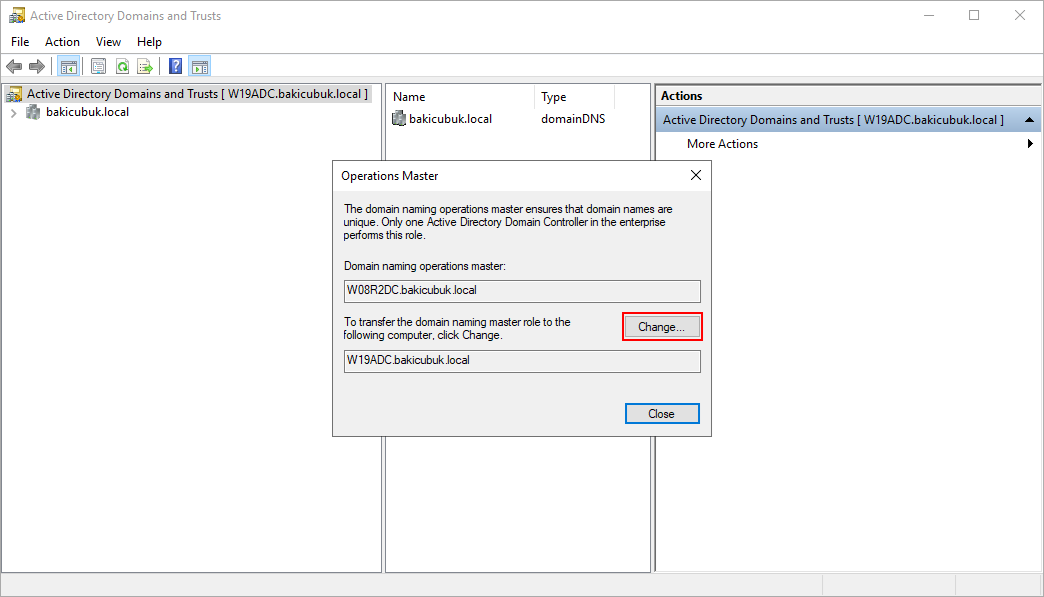Expand the More Actions submenu arrow
1044x597 pixels.
coord(1030,144)
